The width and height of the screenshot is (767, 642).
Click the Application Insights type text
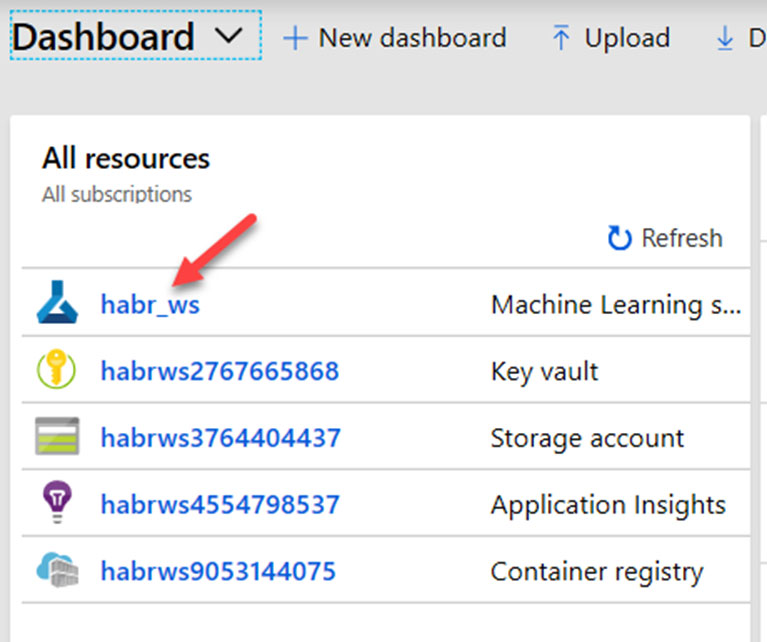608,505
